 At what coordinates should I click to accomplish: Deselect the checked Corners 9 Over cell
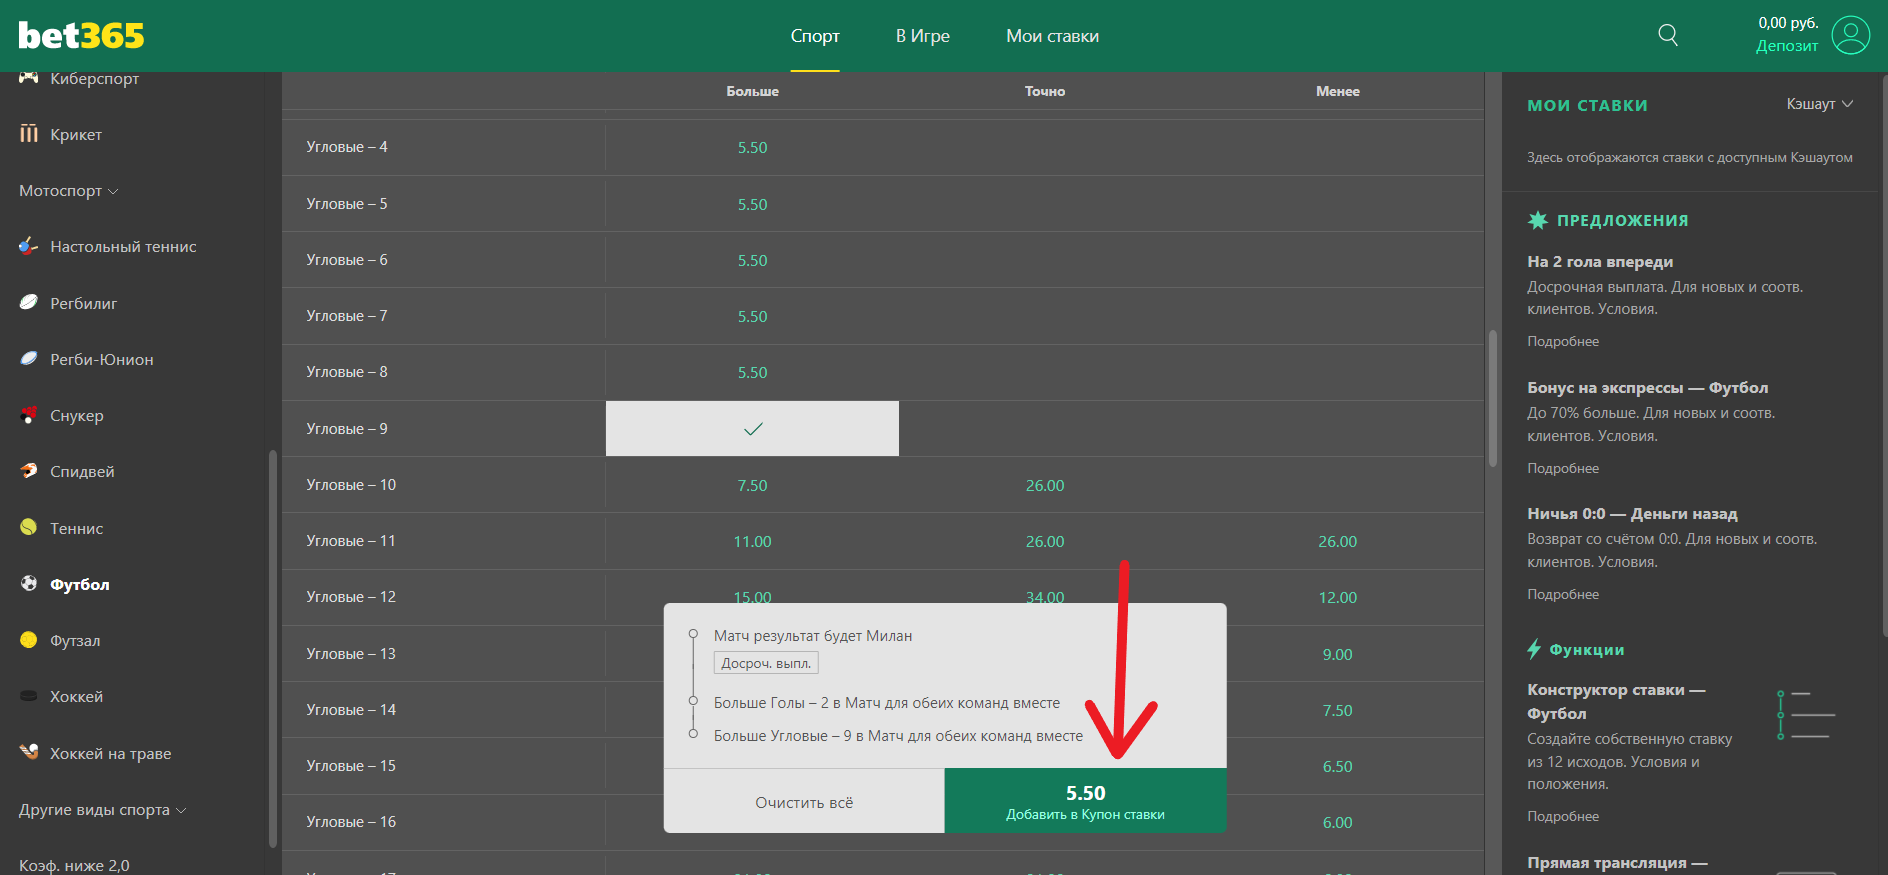752,428
